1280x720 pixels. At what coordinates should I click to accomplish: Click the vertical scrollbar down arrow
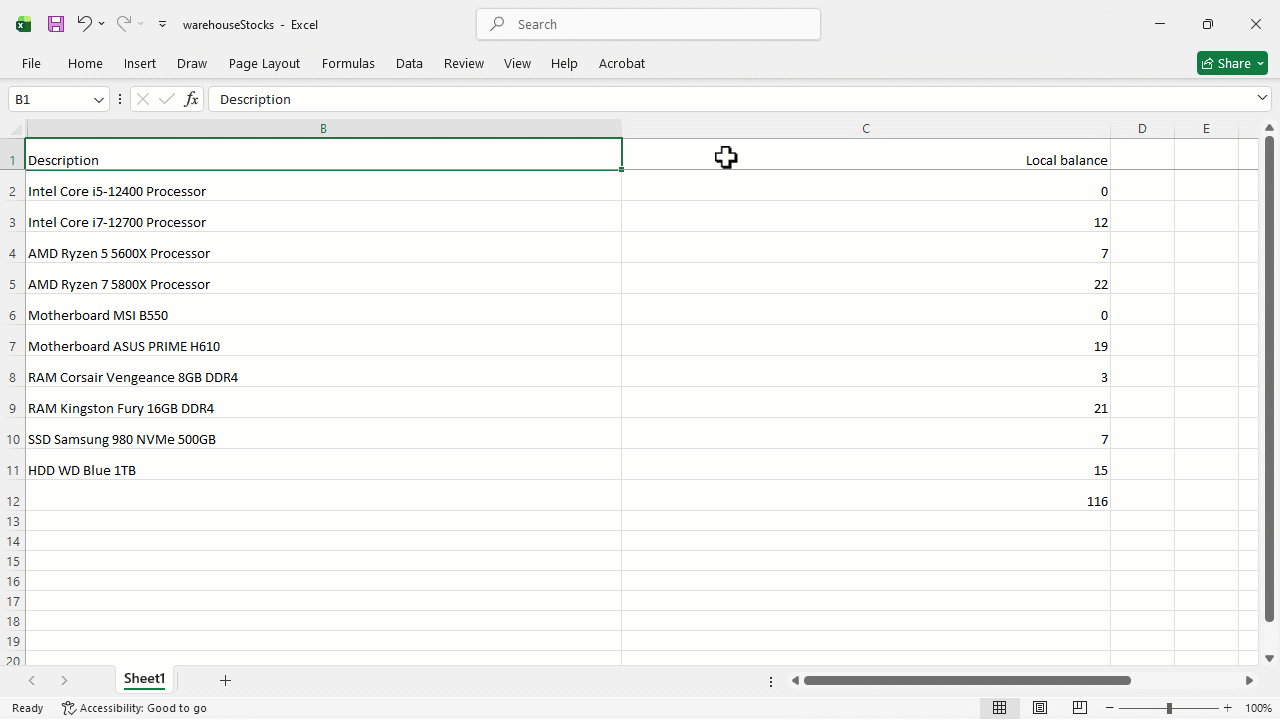tap(1269, 658)
